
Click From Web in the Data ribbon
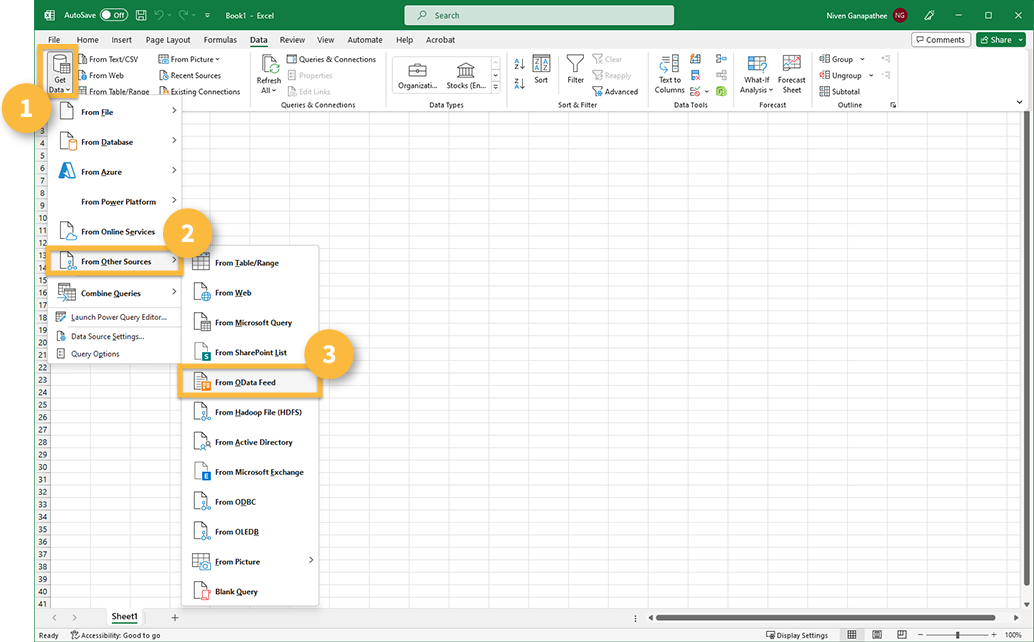(101, 75)
